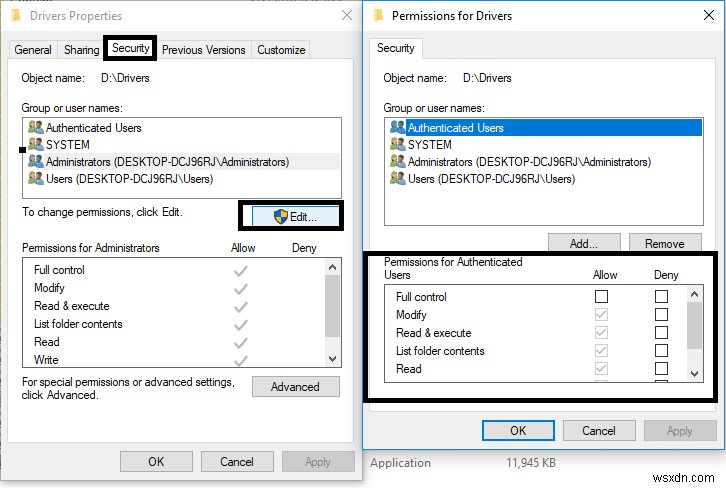Click the shield Edit button
726x488 pixels.
(290, 216)
